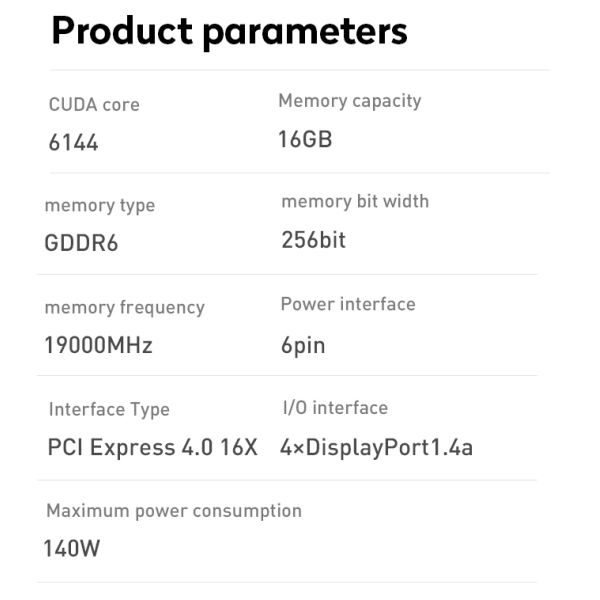The width and height of the screenshot is (600, 600).
Task: Click the divider line under the heading
Action: pos(300,70)
